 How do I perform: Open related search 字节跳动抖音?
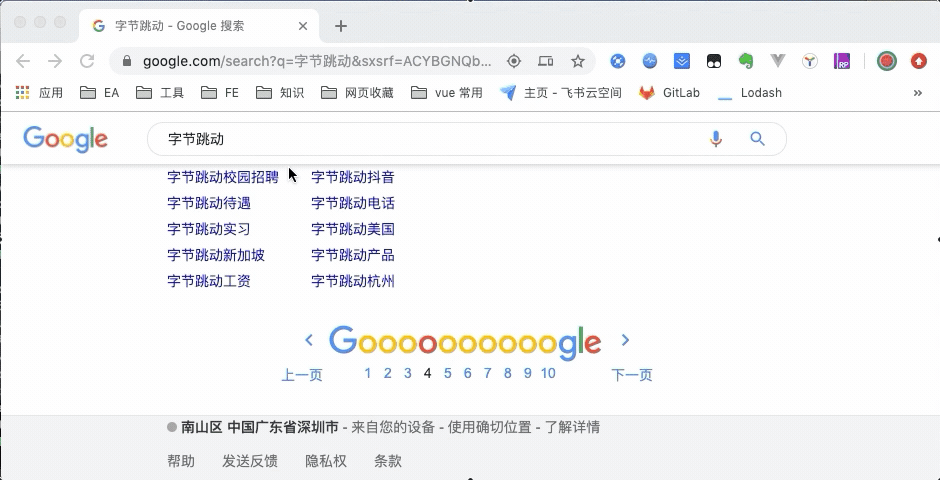tap(352, 177)
